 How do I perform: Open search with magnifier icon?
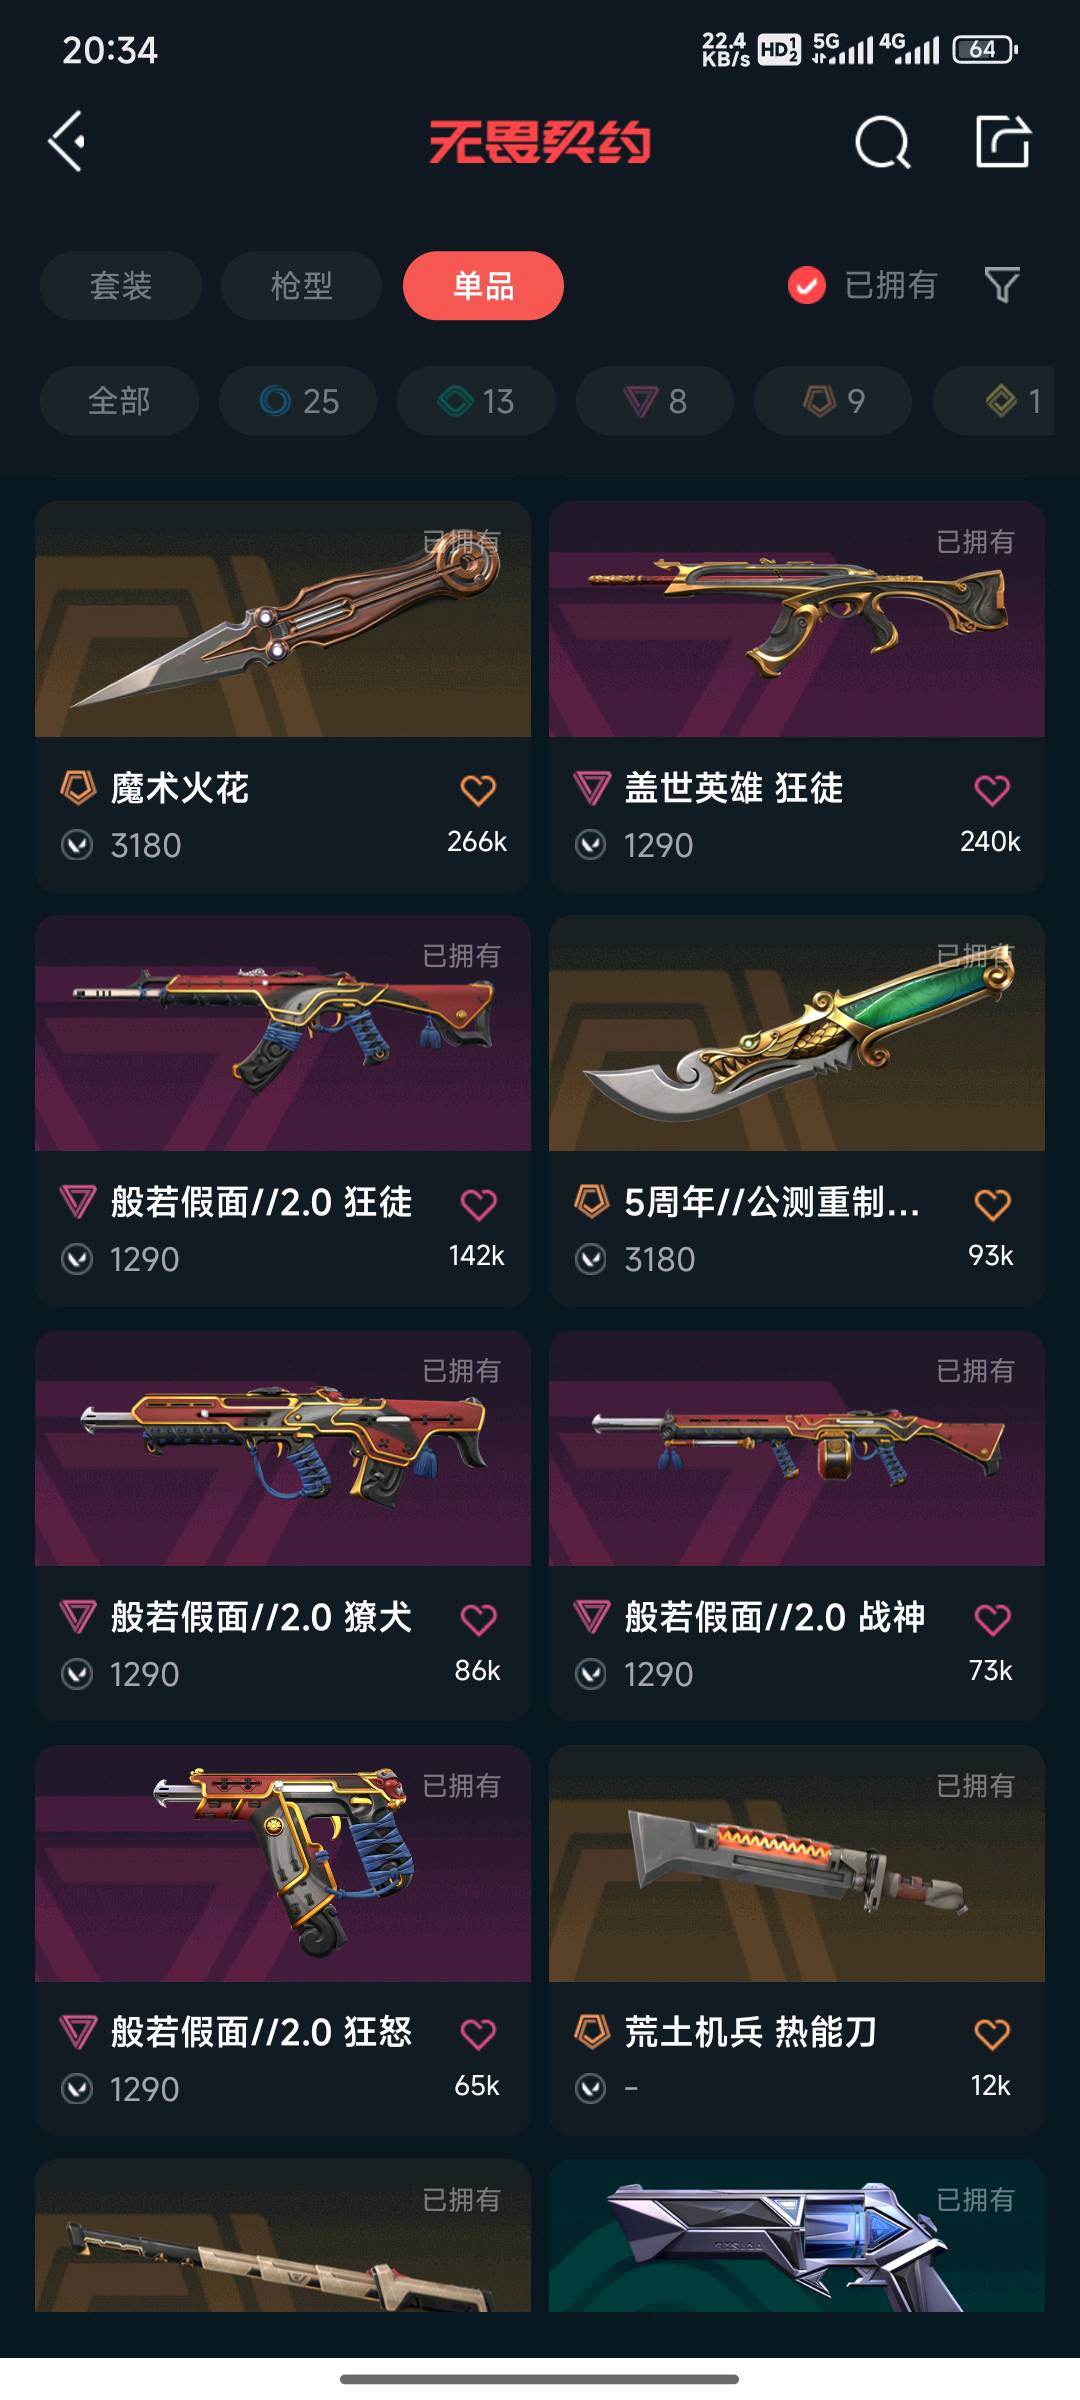pyautogui.click(x=883, y=142)
